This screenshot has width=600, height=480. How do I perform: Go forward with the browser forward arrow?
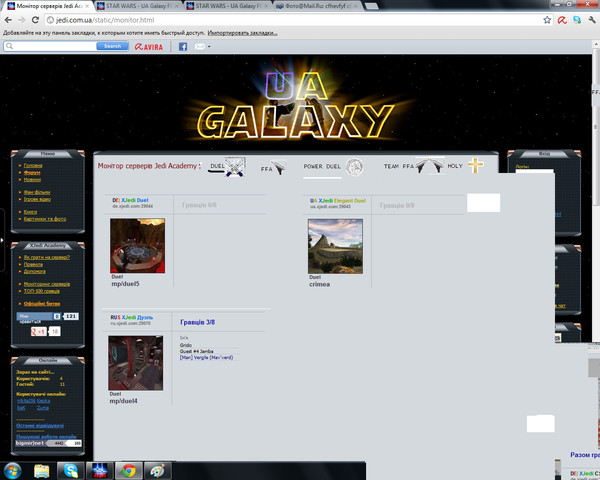click(x=21, y=20)
